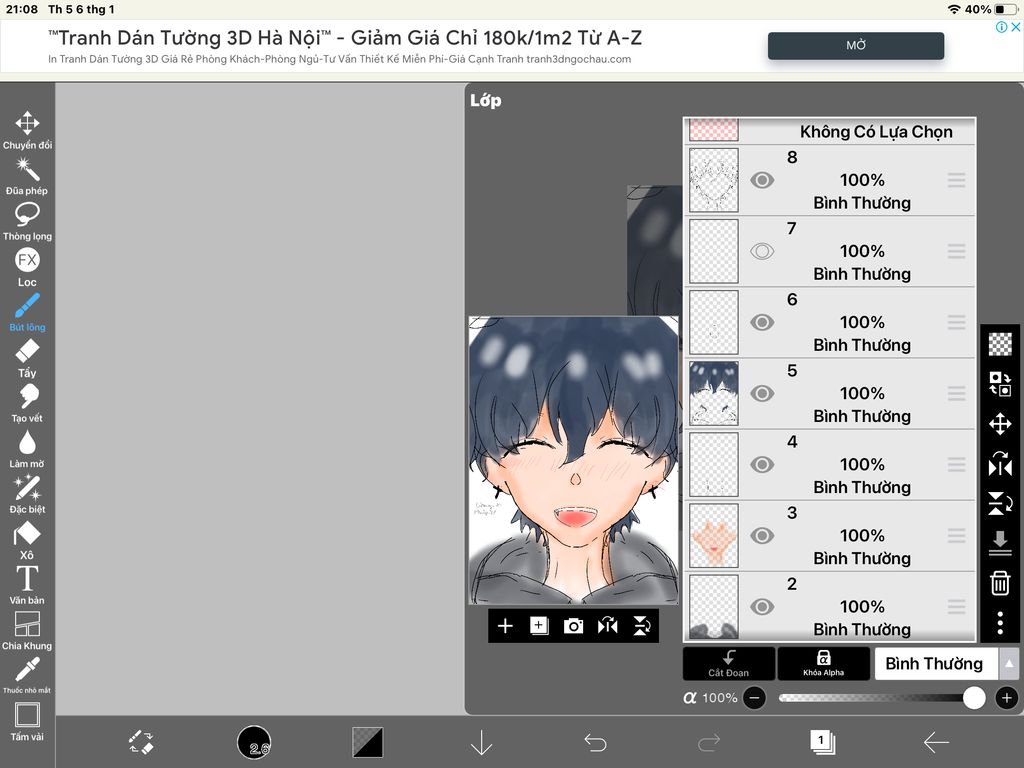The width and height of the screenshot is (1024, 768).
Task: Toggle visibility of layer 4
Action: pos(762,465)
